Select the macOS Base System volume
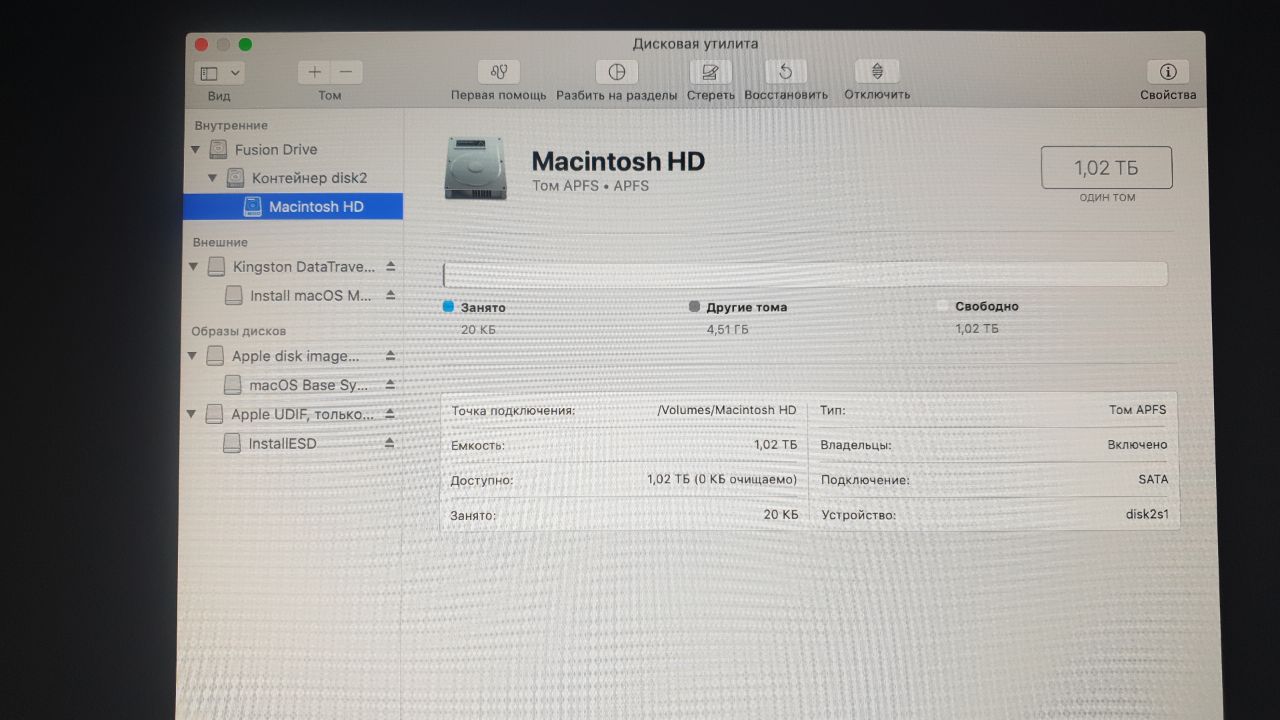This screenshot has width=1280, height=720. coord(308,385)
